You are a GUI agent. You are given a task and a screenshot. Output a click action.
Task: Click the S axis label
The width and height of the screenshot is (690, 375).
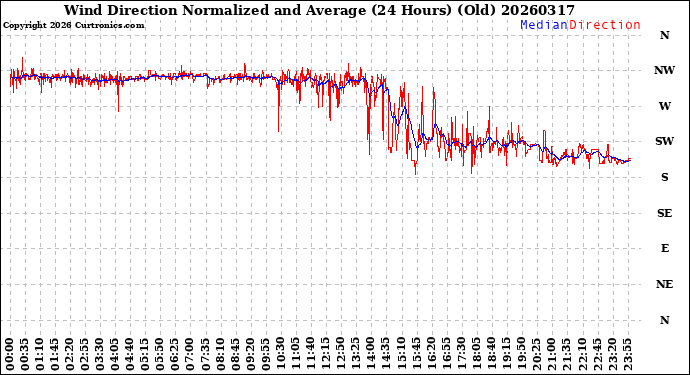coord(664,177)
